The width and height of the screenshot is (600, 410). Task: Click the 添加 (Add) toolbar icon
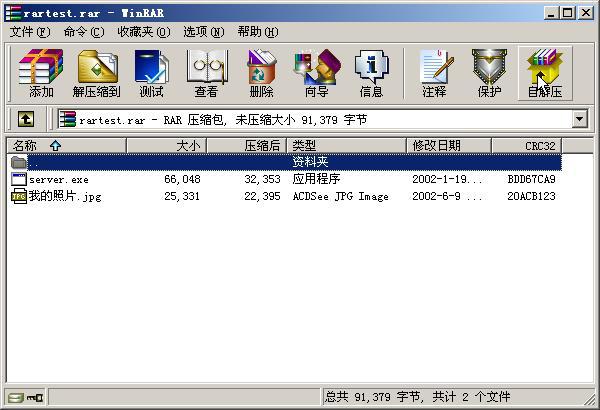click(41, 73)
